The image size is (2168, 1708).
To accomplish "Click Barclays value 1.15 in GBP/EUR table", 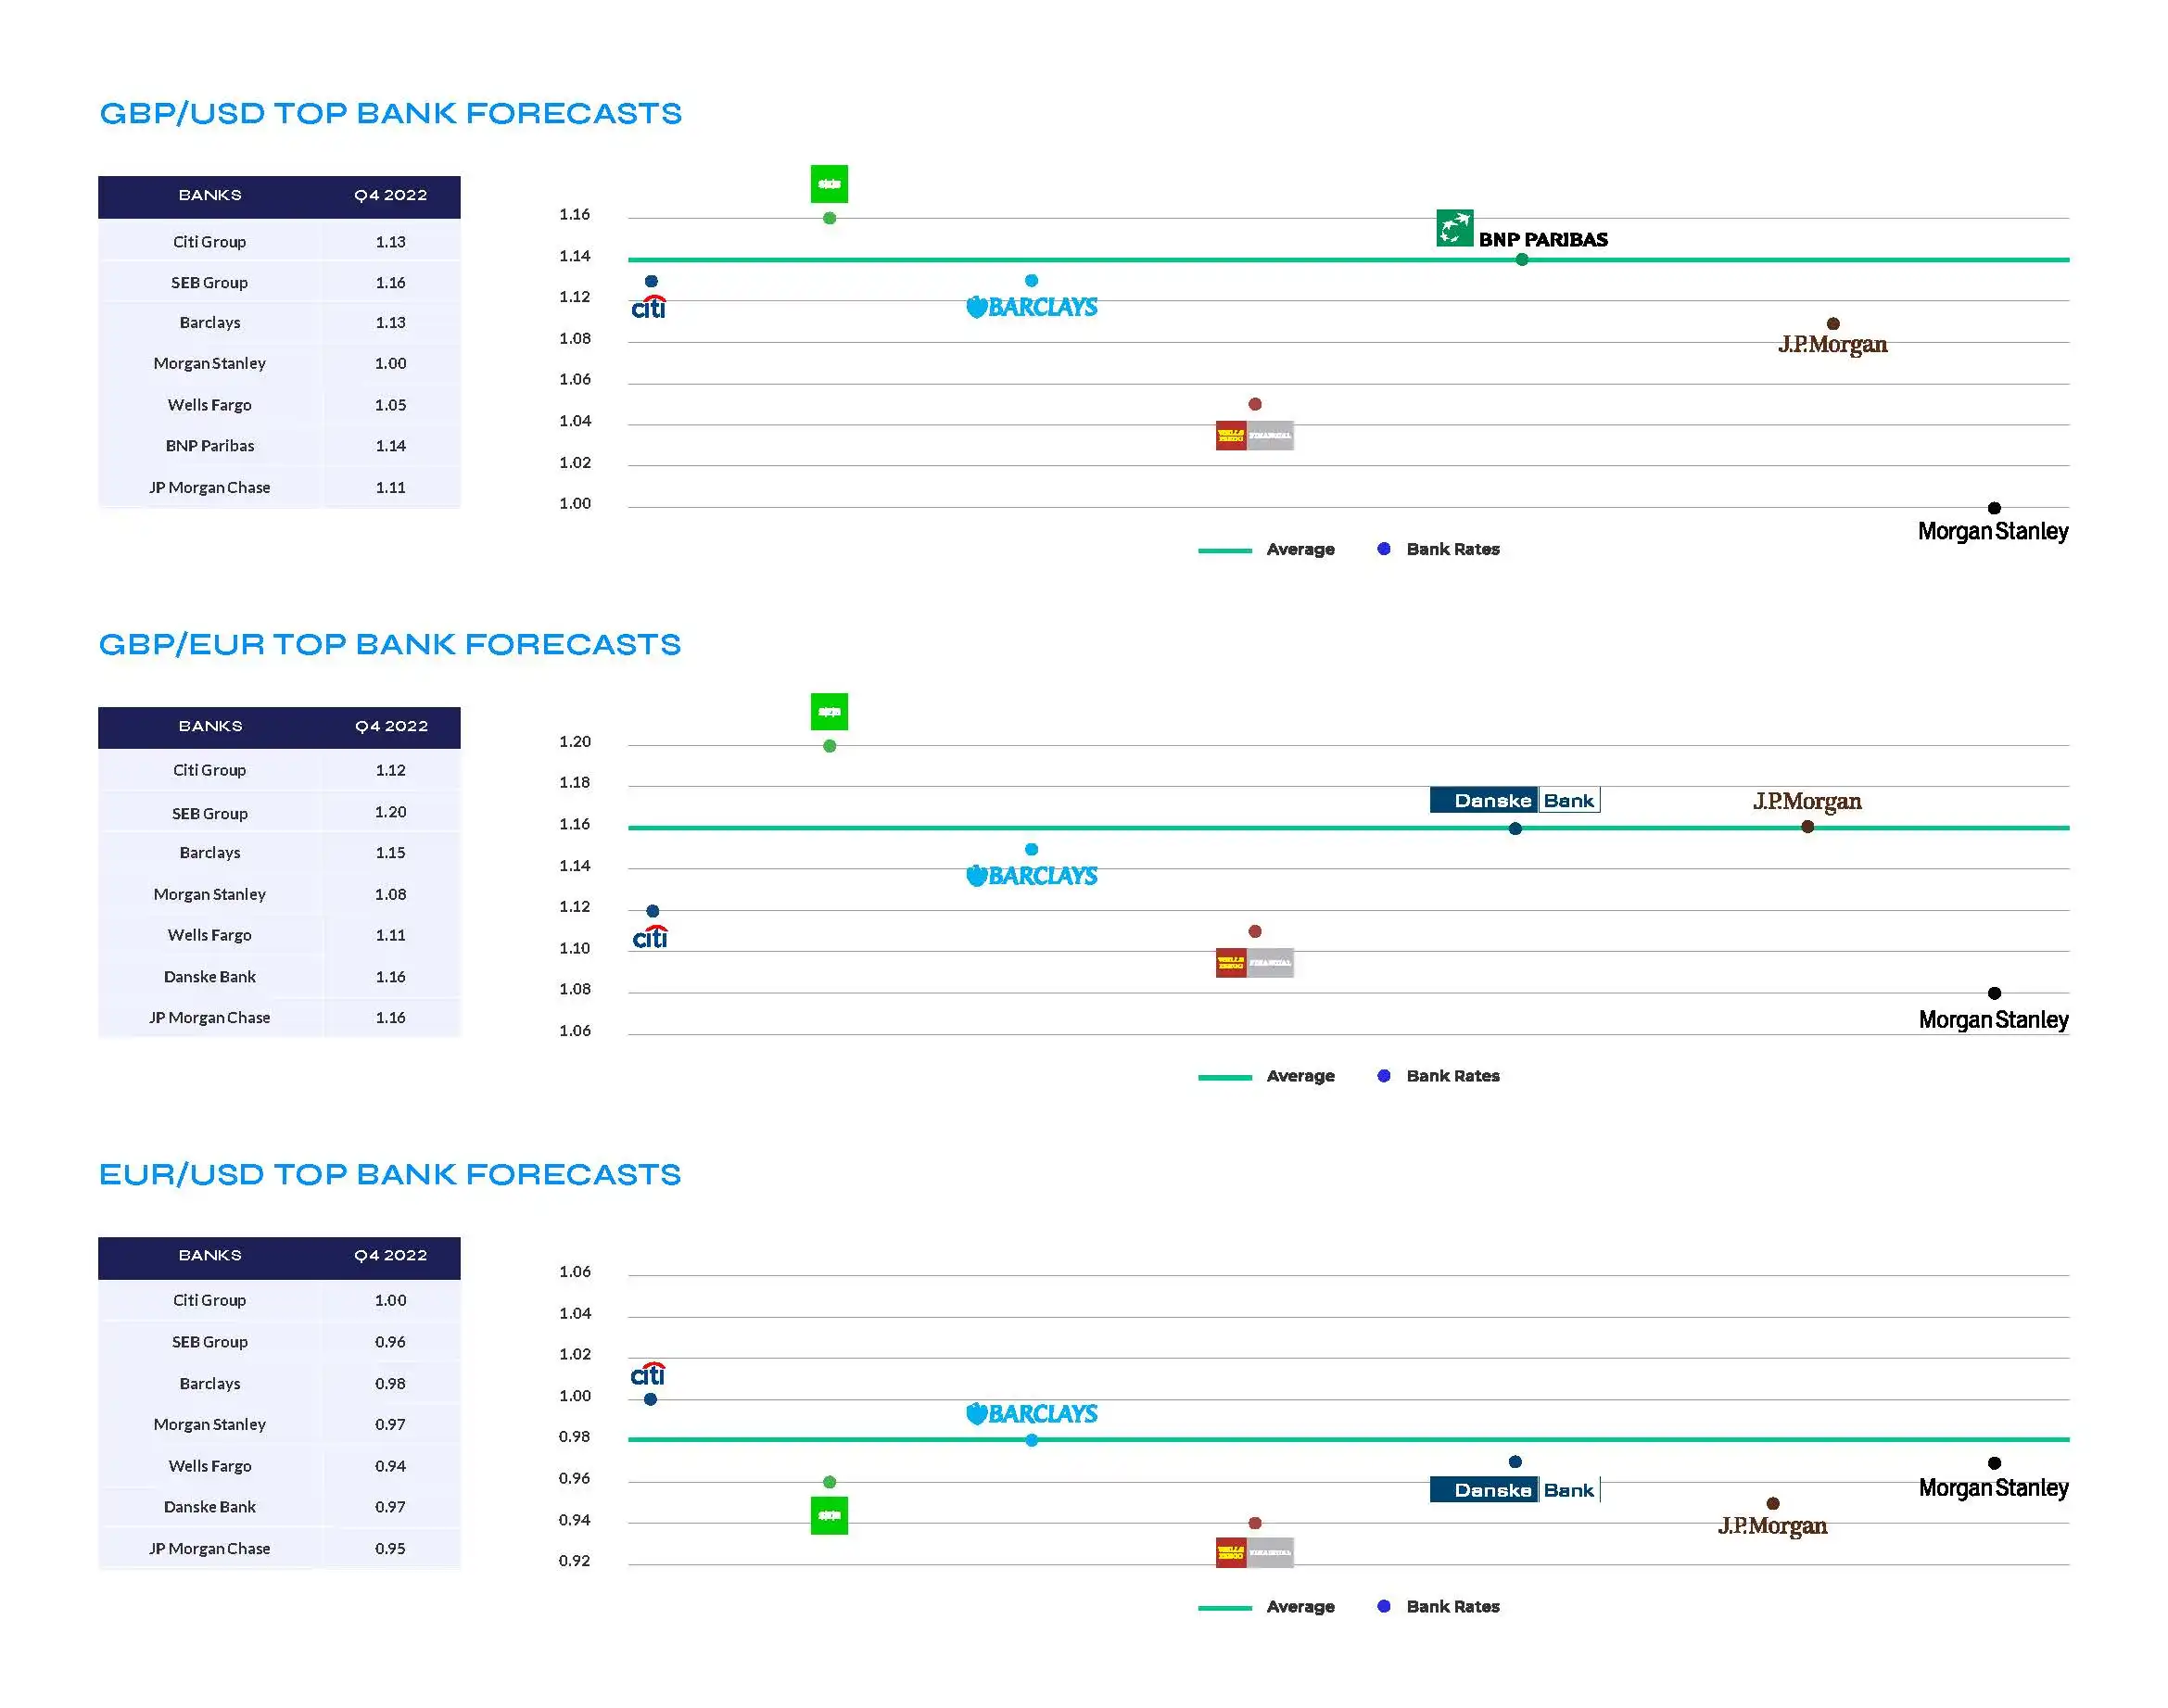I will (x=391, y=853).
